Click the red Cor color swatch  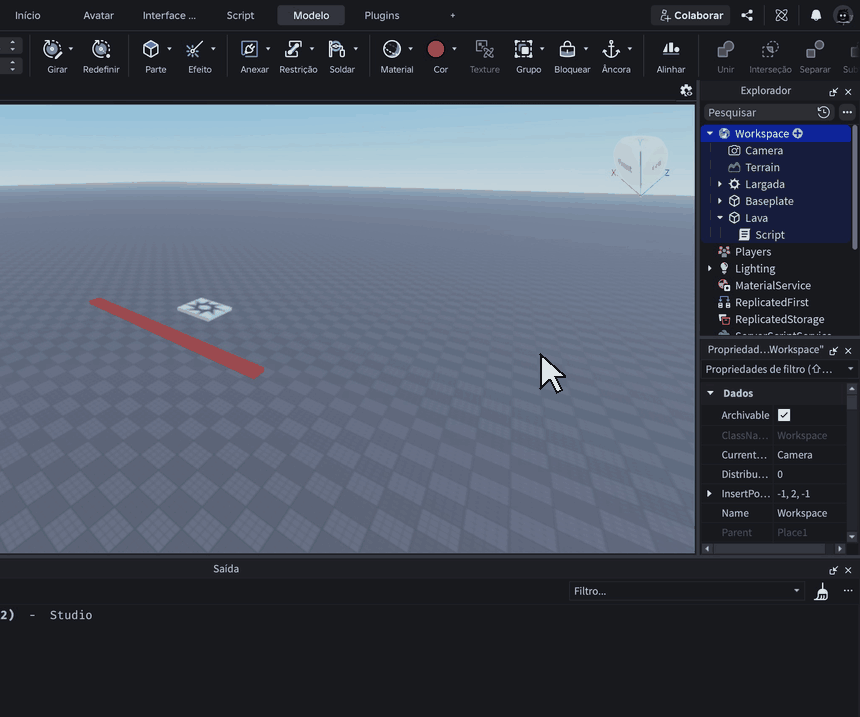pyautogui.click(x=435, y=49)
